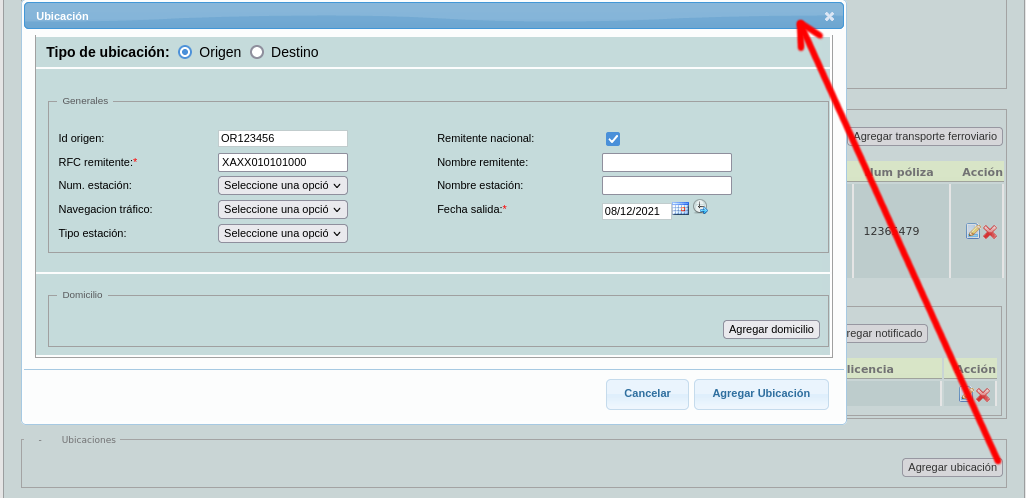This screenshot has height=498, width=1026.
Task: Click the Agregar Ubicación dialog button
Action: [761, 394]
